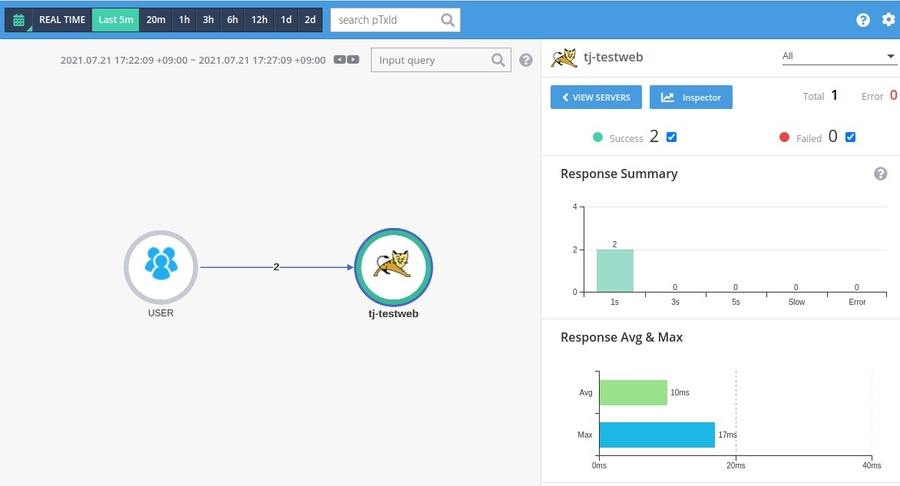Viewport: 900px width, 486px height.
Task: Switch to 1d time range
Action: pyautogui.click(x=285, y=20)
